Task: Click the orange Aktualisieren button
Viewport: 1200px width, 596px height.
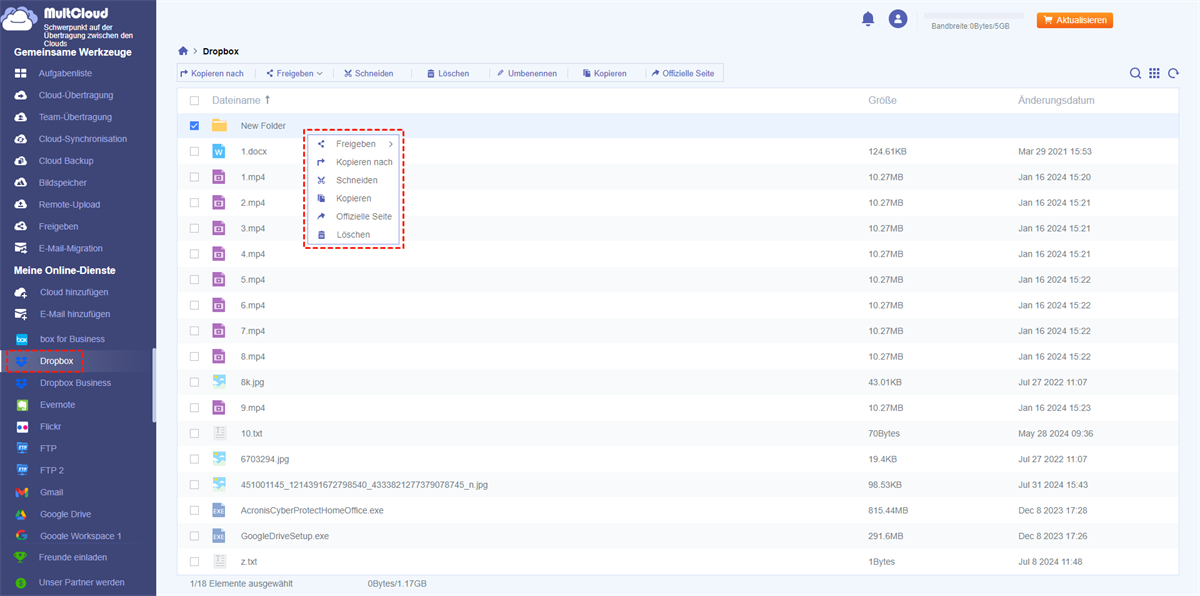Action: pyautogui.click(x=1075, y=20)
